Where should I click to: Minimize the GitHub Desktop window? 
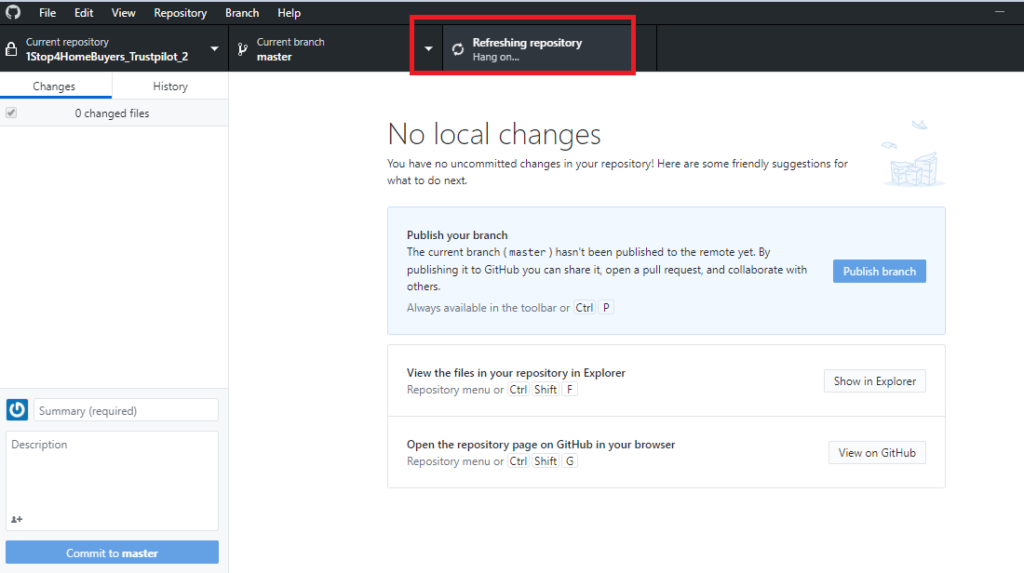(999, 12)
